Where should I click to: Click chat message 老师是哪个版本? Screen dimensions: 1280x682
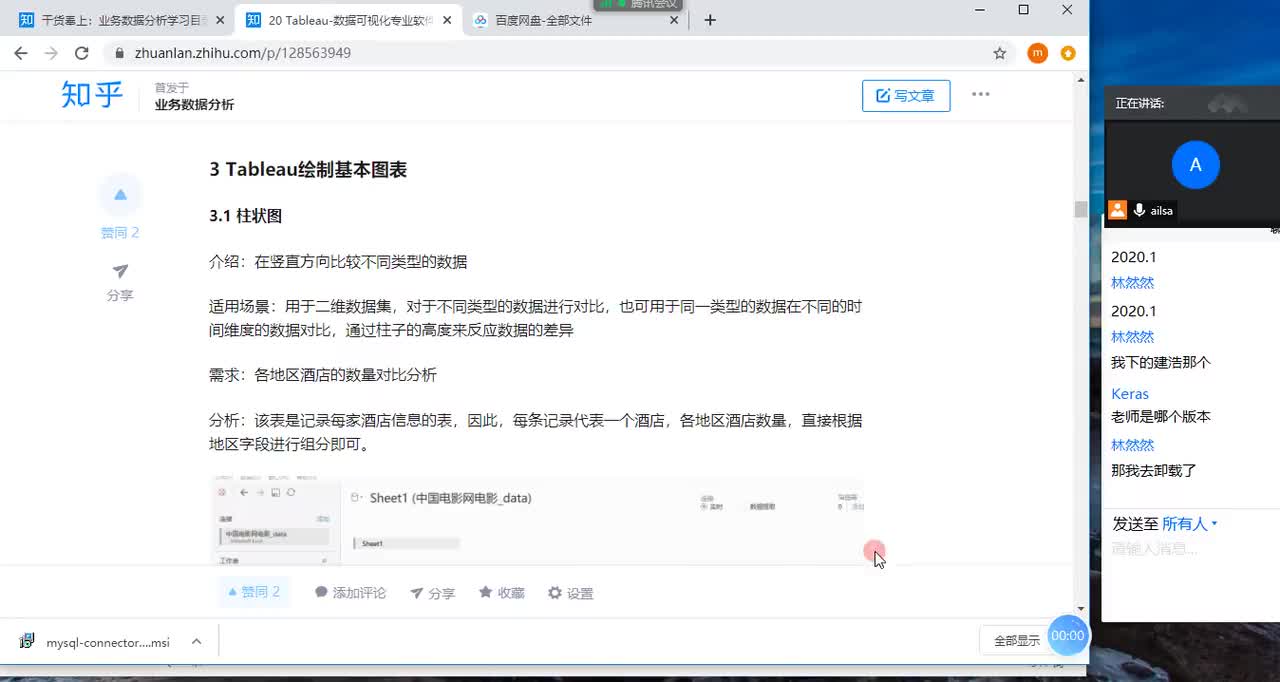1160,416
